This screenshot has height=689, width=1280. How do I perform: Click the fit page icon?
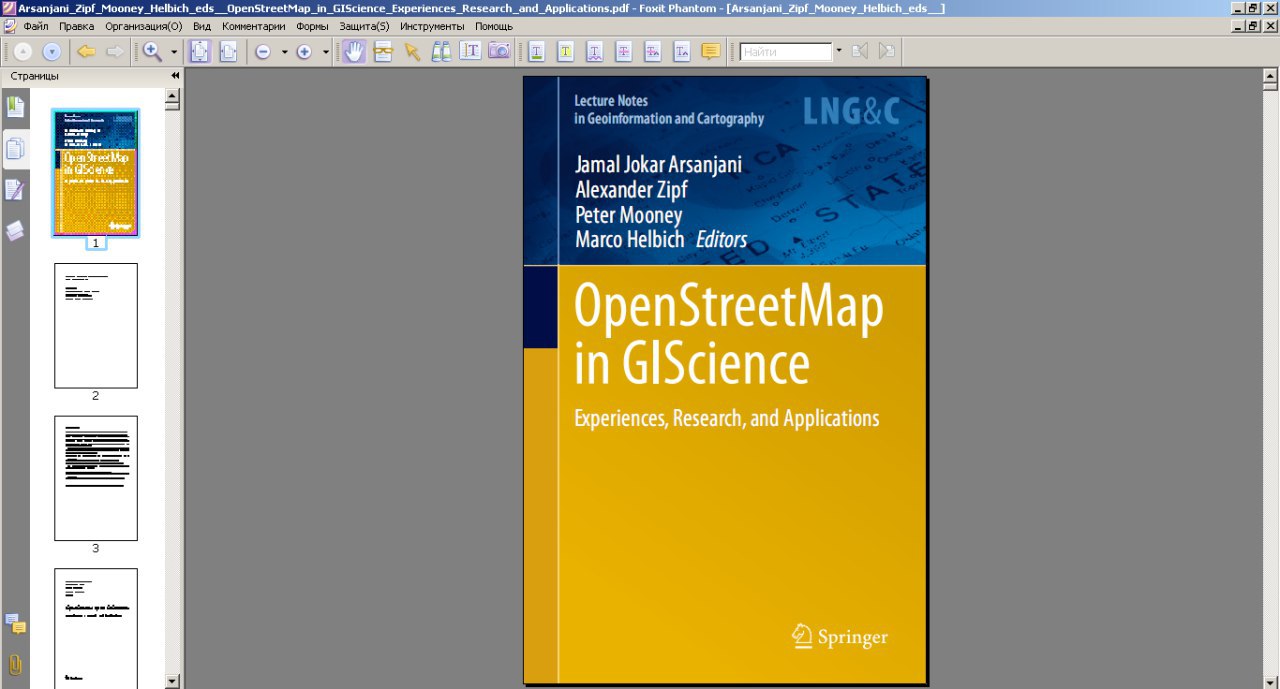tap(200, 52)
